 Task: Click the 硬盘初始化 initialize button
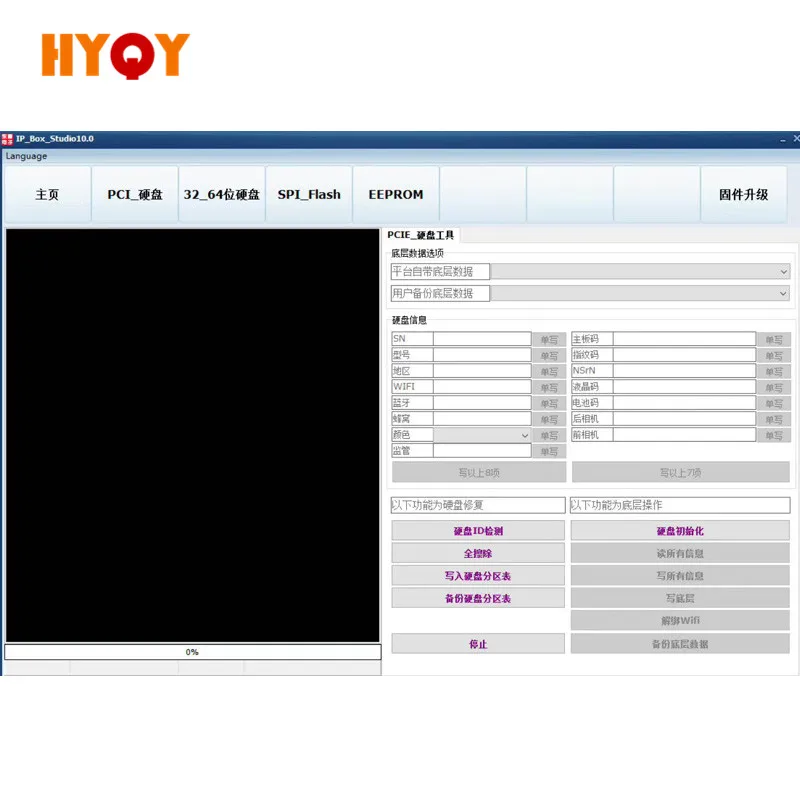[680, 531]
